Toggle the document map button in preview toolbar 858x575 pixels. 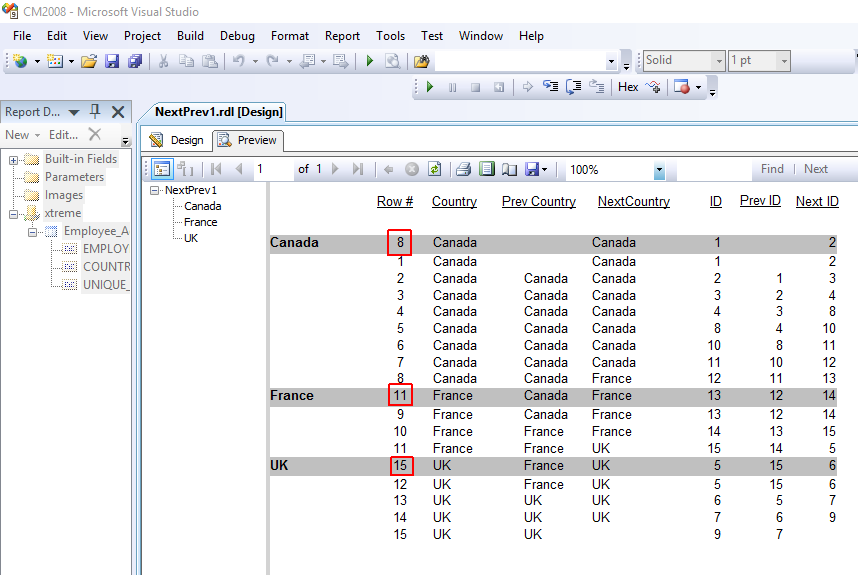click(162, 169)
